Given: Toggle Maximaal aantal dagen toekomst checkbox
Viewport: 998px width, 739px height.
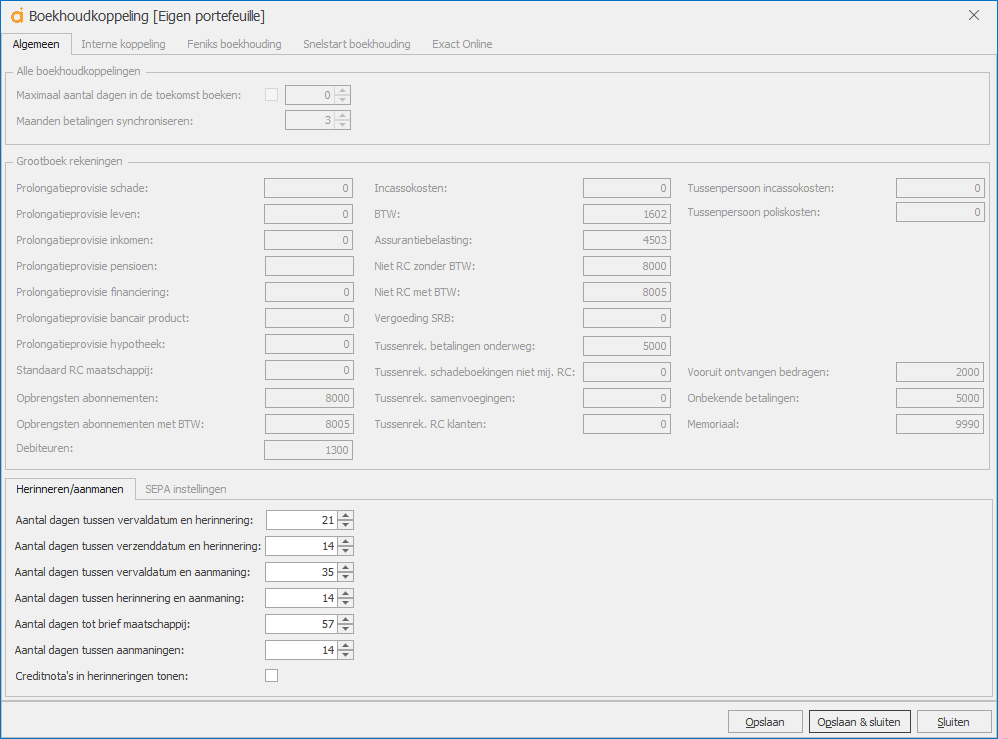Looking at the screenshot, I should pos(272,95).
